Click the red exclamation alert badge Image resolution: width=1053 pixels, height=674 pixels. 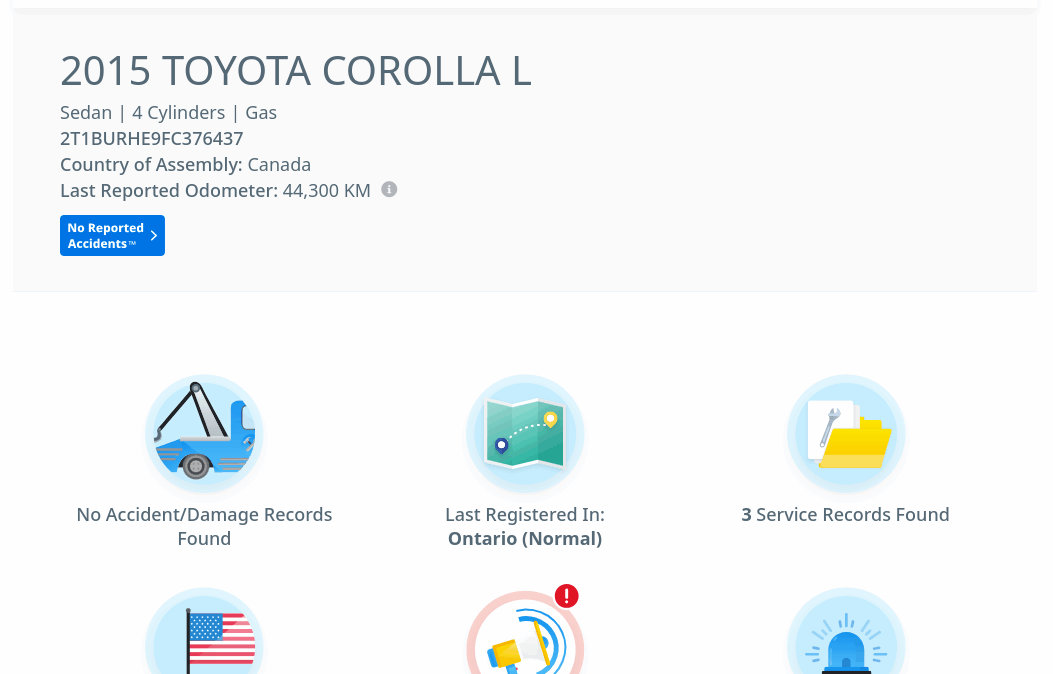pyautogui.click(x=567, y=596)
